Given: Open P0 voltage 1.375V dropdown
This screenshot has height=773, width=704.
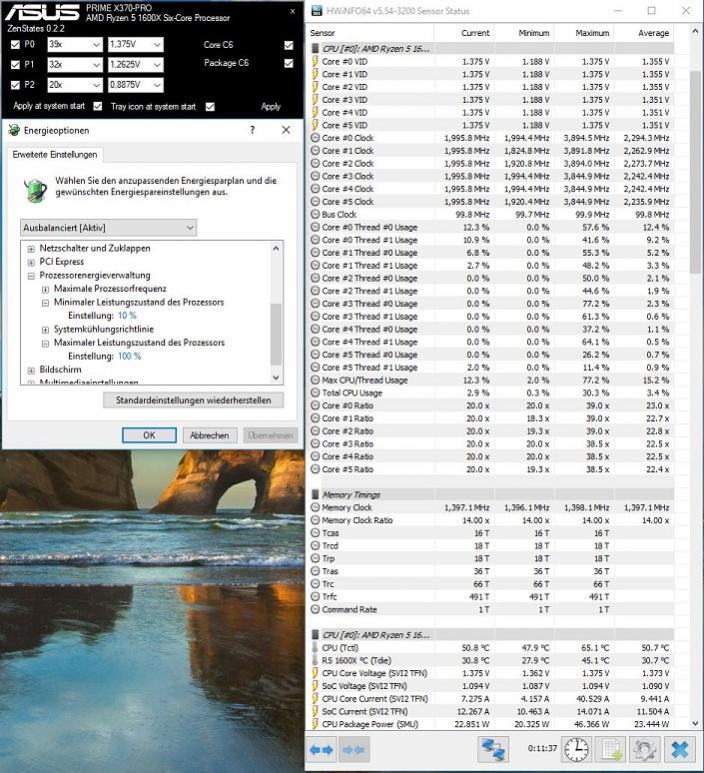Looking at the screenshot, I should [x=136, y=45].
